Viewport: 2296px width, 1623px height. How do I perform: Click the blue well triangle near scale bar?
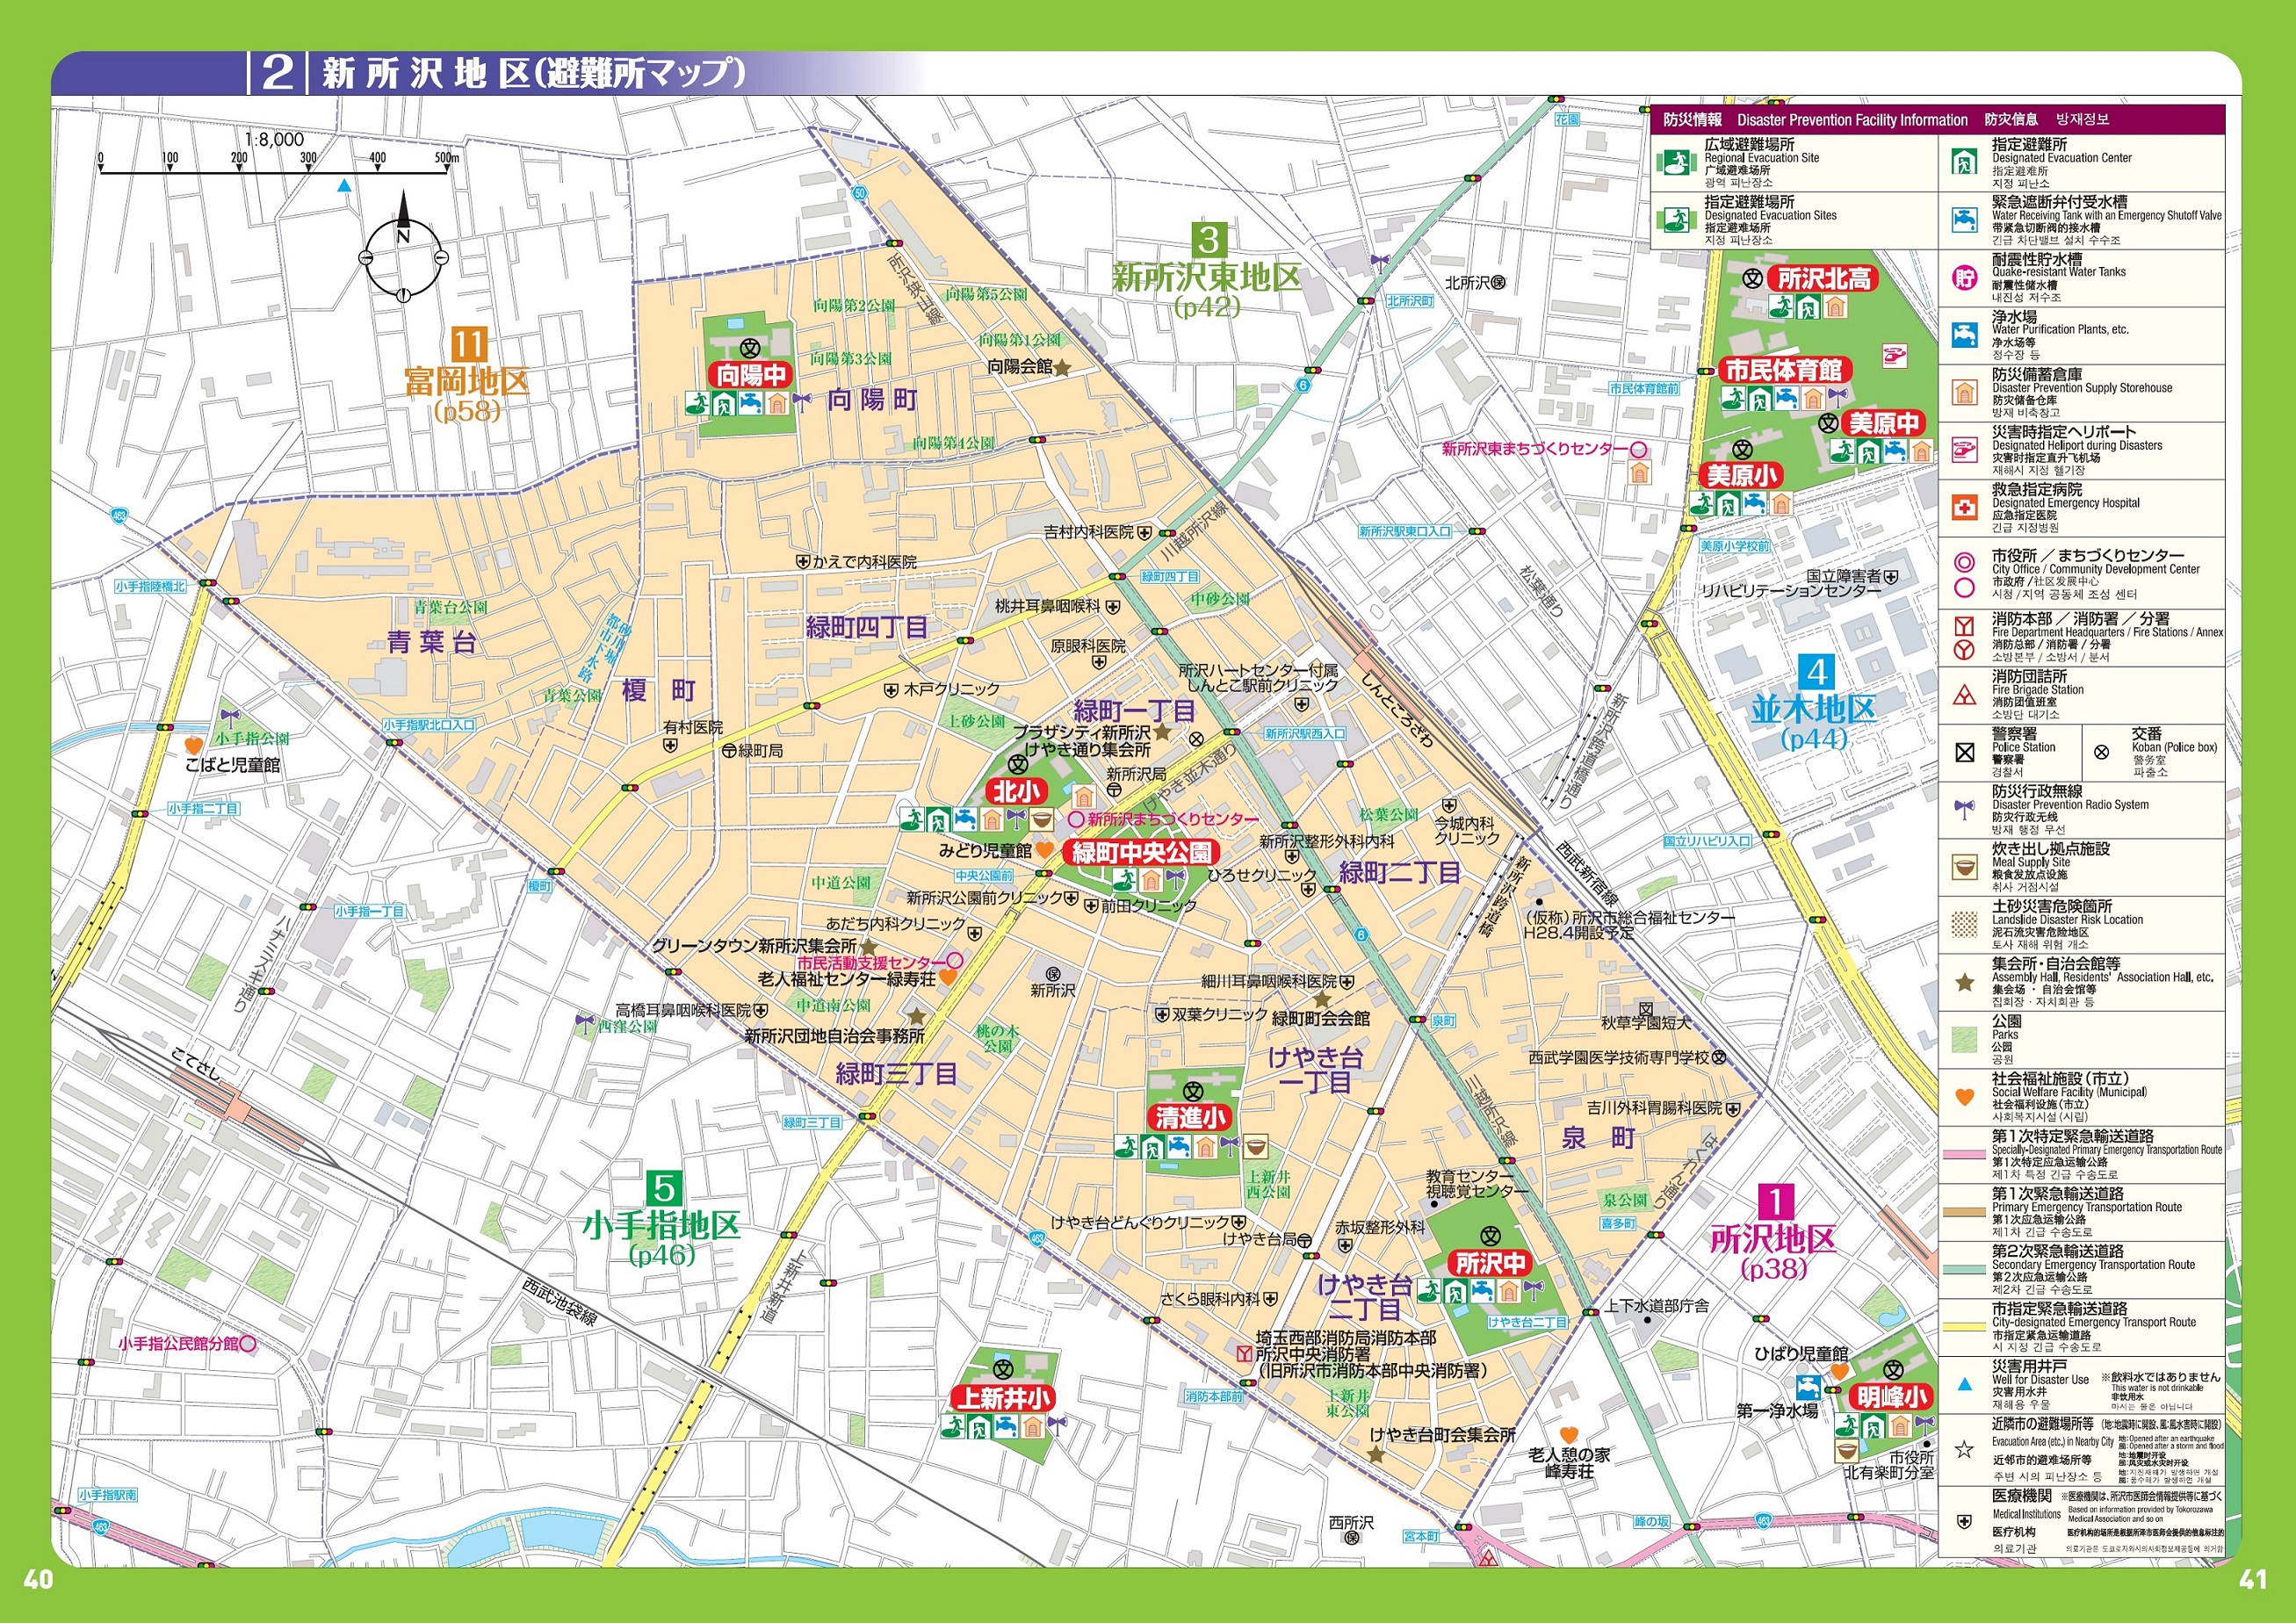344,186
